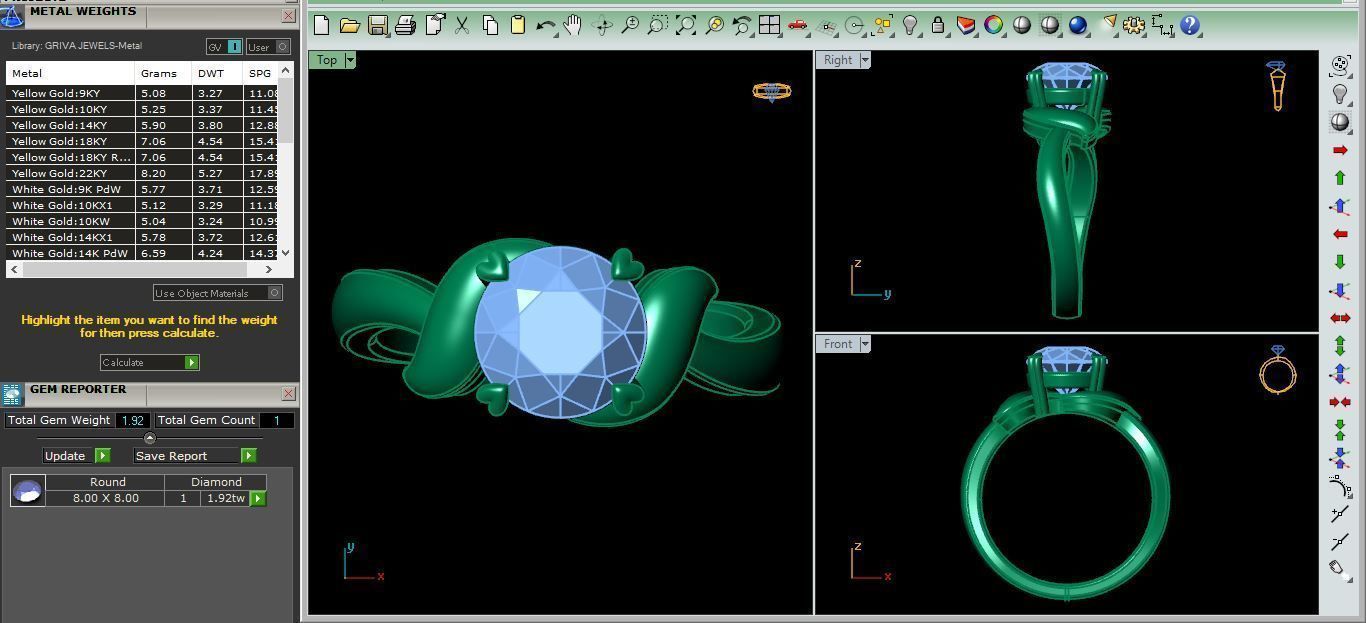Click the Total Gem Count field
Screen dimensions: 1366x623
coord(277,420)
